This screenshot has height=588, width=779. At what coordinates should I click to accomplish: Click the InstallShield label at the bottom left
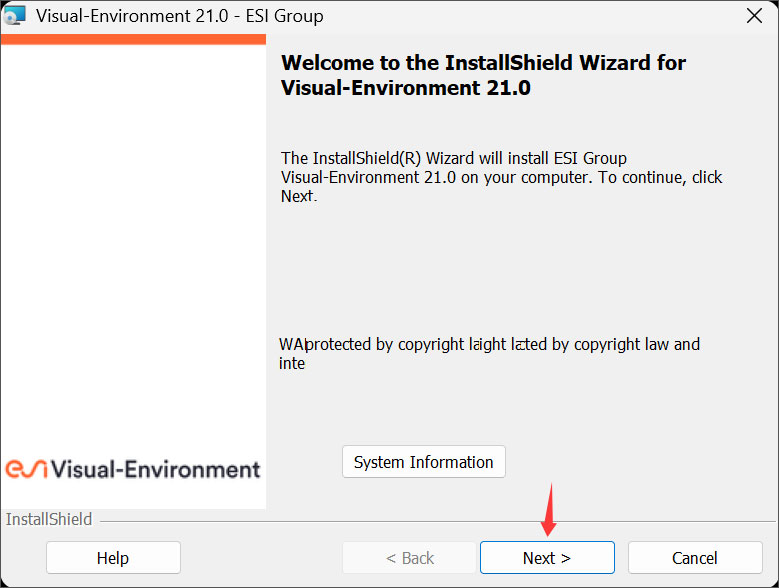(x=49, y=520)
